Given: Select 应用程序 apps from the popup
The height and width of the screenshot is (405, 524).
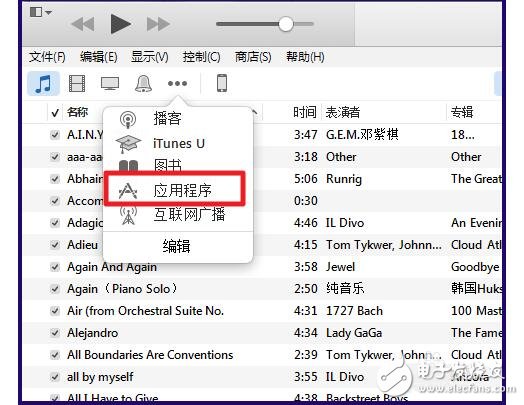Looking at the screenshot, I should coord(175,188).
